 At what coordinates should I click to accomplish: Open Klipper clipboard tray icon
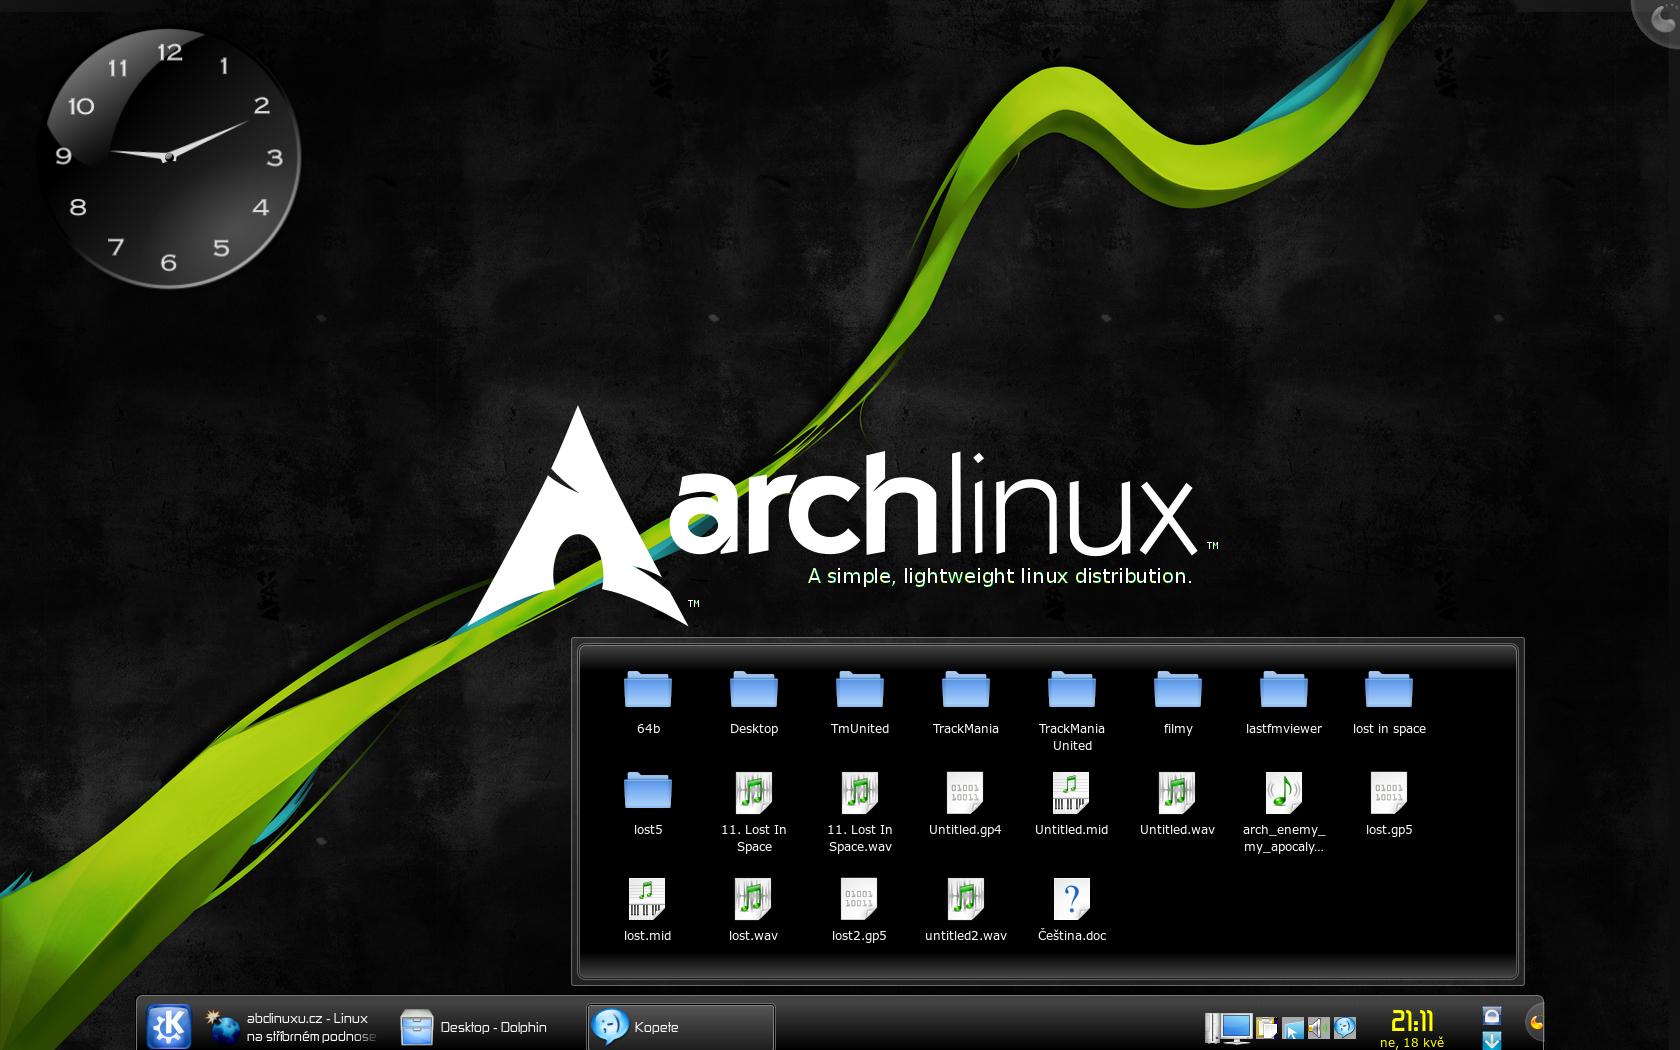pos(1267,1027)
